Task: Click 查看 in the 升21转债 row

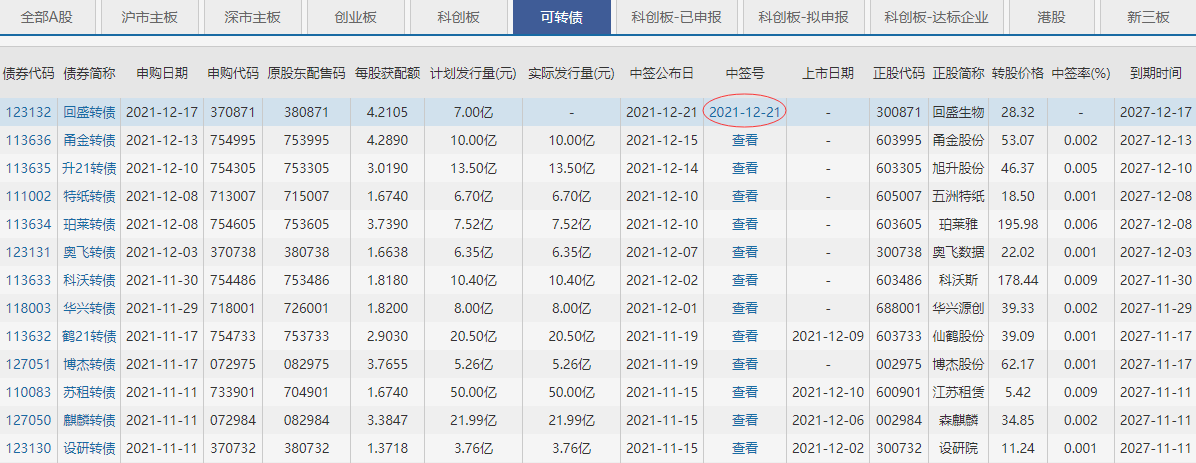Action: click(744, 169)
